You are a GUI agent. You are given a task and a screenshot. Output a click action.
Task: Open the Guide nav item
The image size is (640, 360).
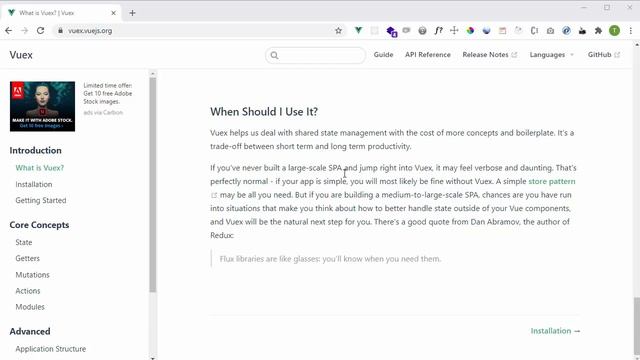[383, 55]
